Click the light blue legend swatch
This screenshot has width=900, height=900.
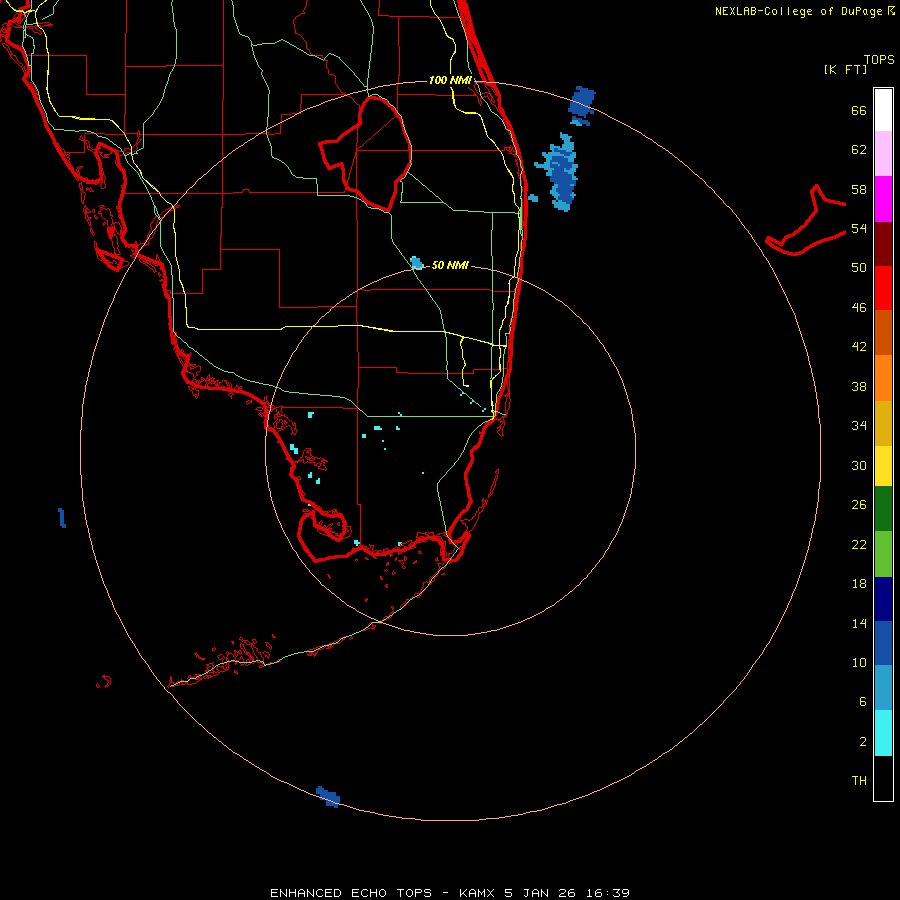(883, 688)
